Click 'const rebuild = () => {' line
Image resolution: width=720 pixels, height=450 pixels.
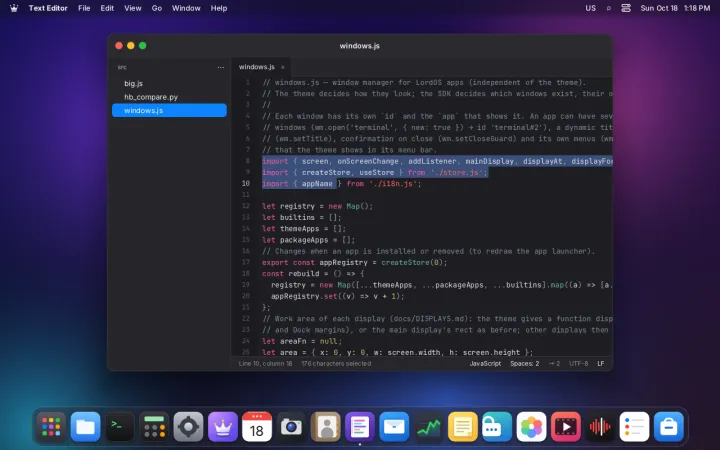coord(313,274)
